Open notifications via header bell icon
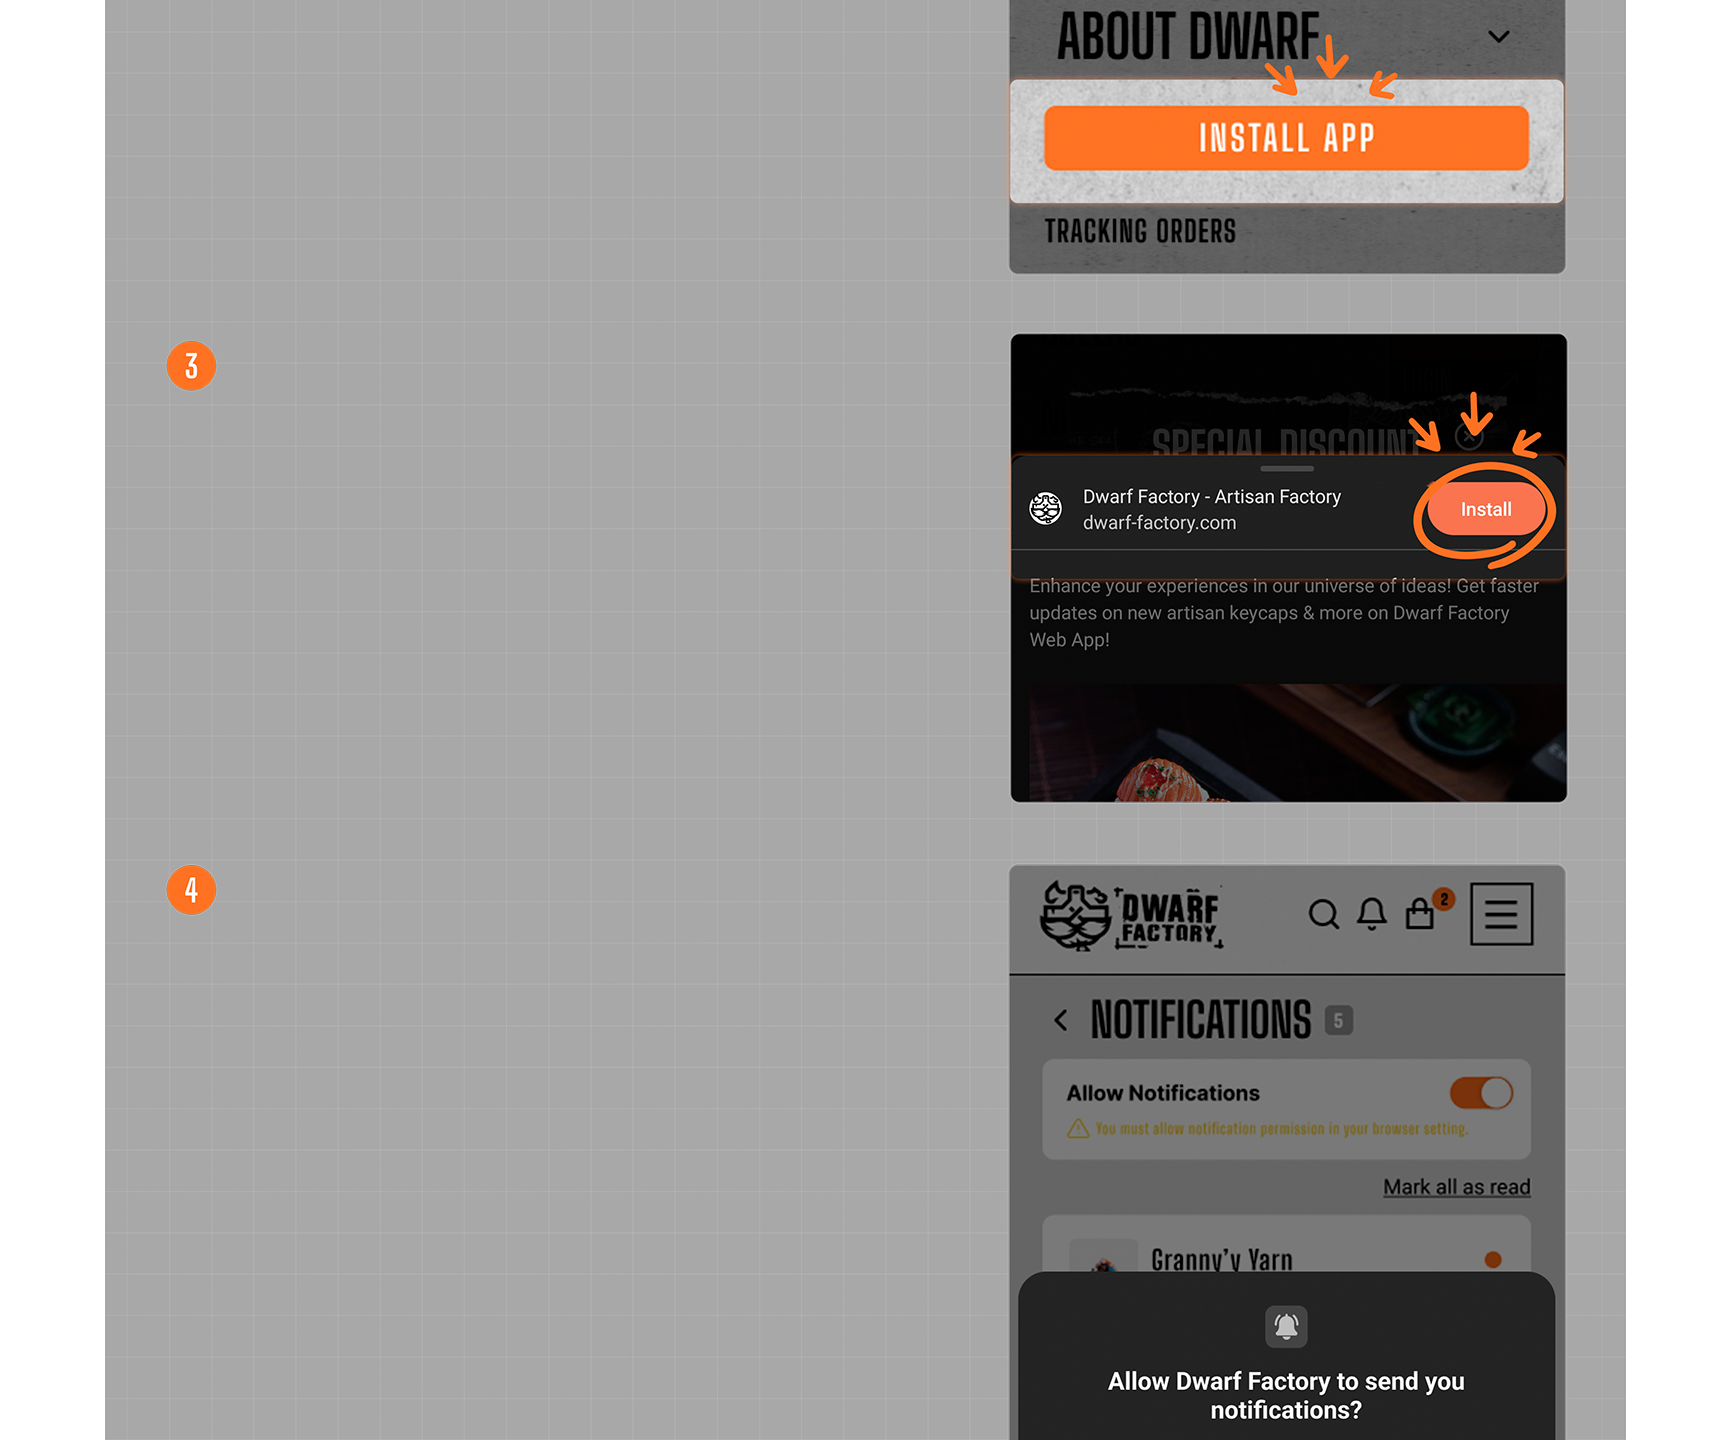 [x=1371, y=914]
